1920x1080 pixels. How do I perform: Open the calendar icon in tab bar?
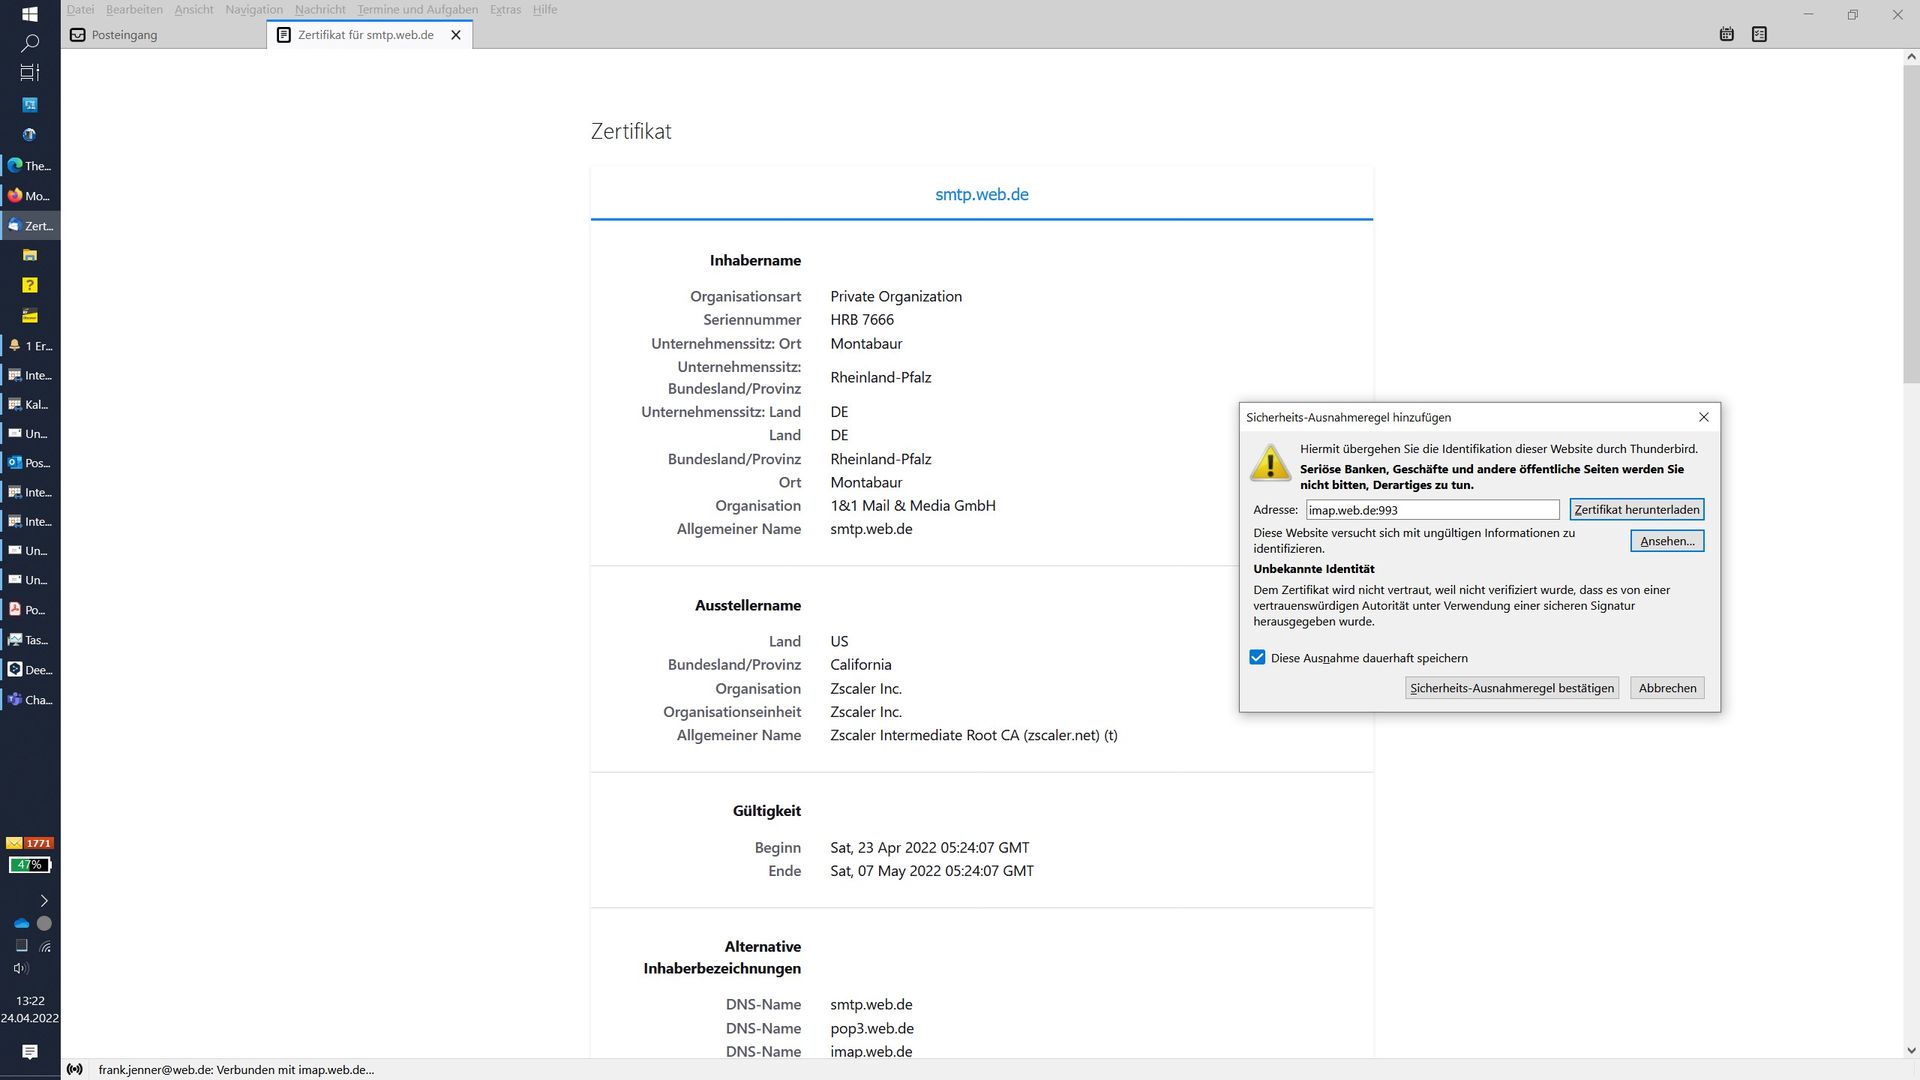1726,34
